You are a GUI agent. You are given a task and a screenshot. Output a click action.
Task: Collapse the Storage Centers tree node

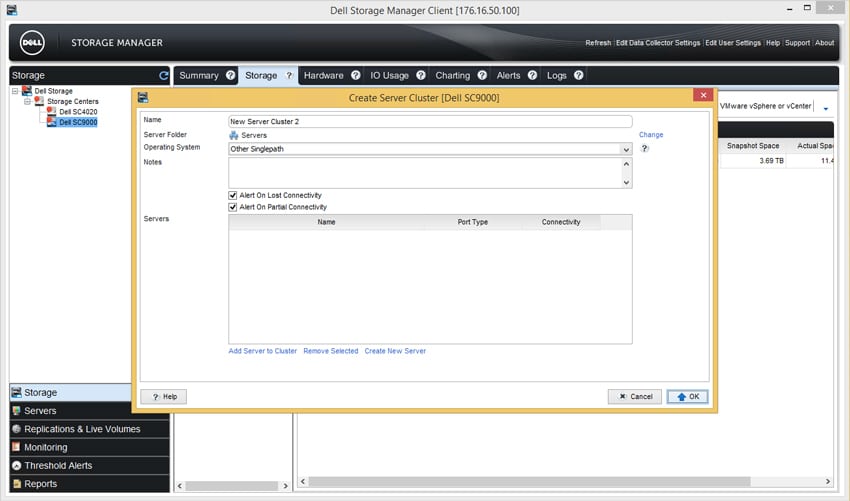(x=27, y=101)
